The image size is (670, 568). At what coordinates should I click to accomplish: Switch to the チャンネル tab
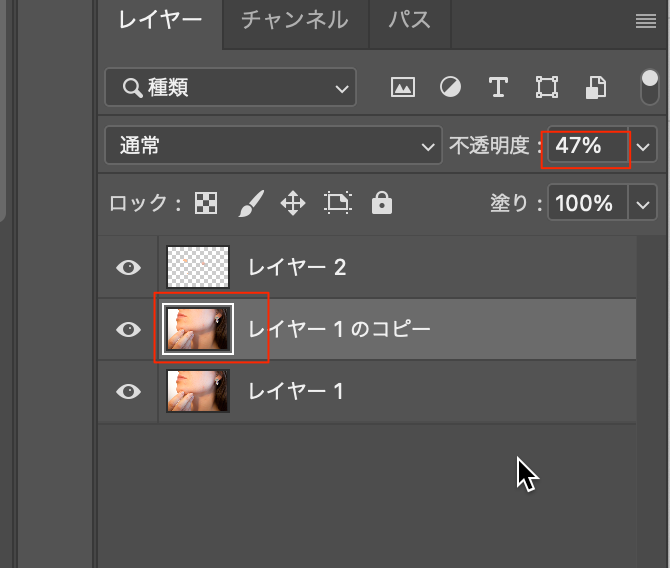tap(295, 20)
